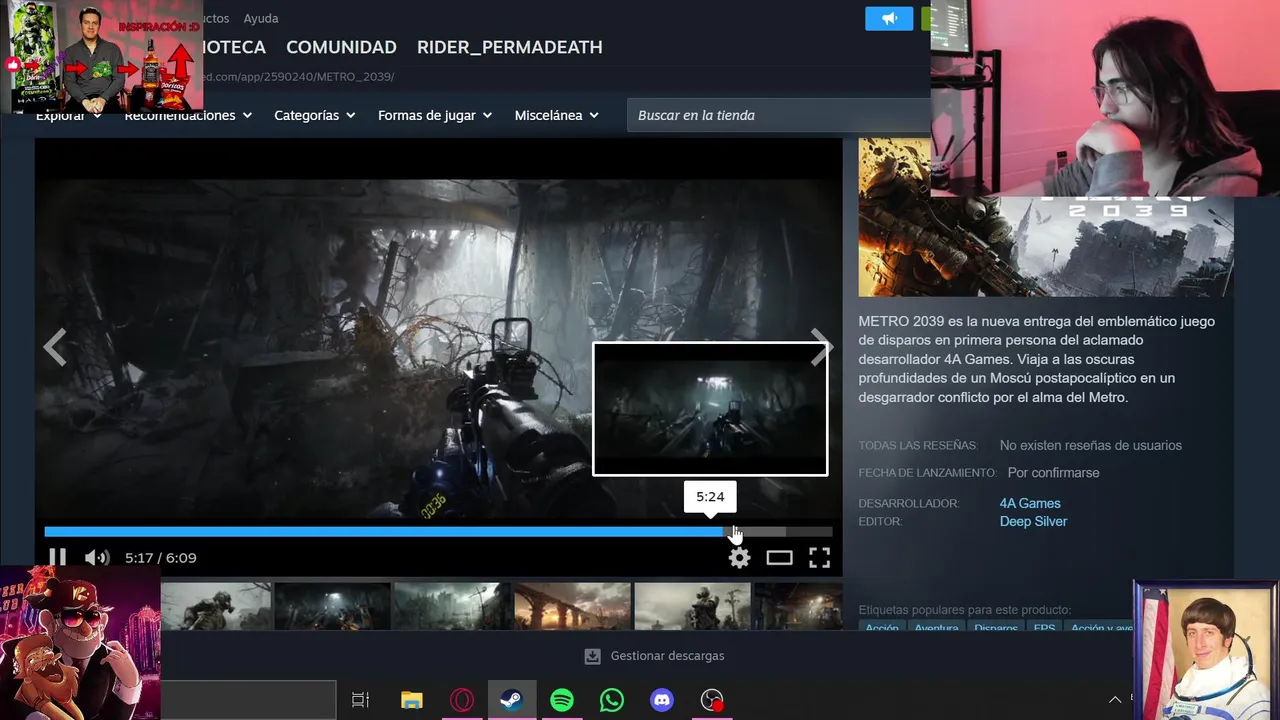
Task: Click the store URL address bar
Action: click(300, 76)
